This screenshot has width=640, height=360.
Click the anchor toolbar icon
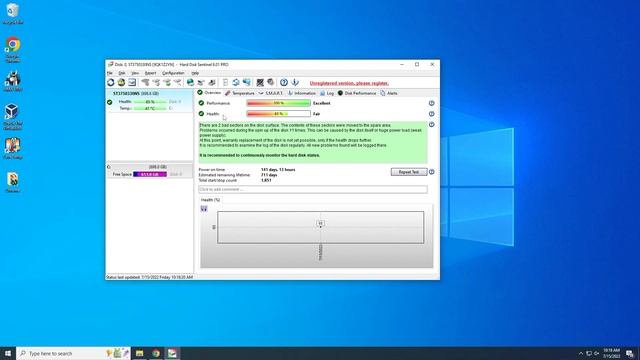coord(295,82)
